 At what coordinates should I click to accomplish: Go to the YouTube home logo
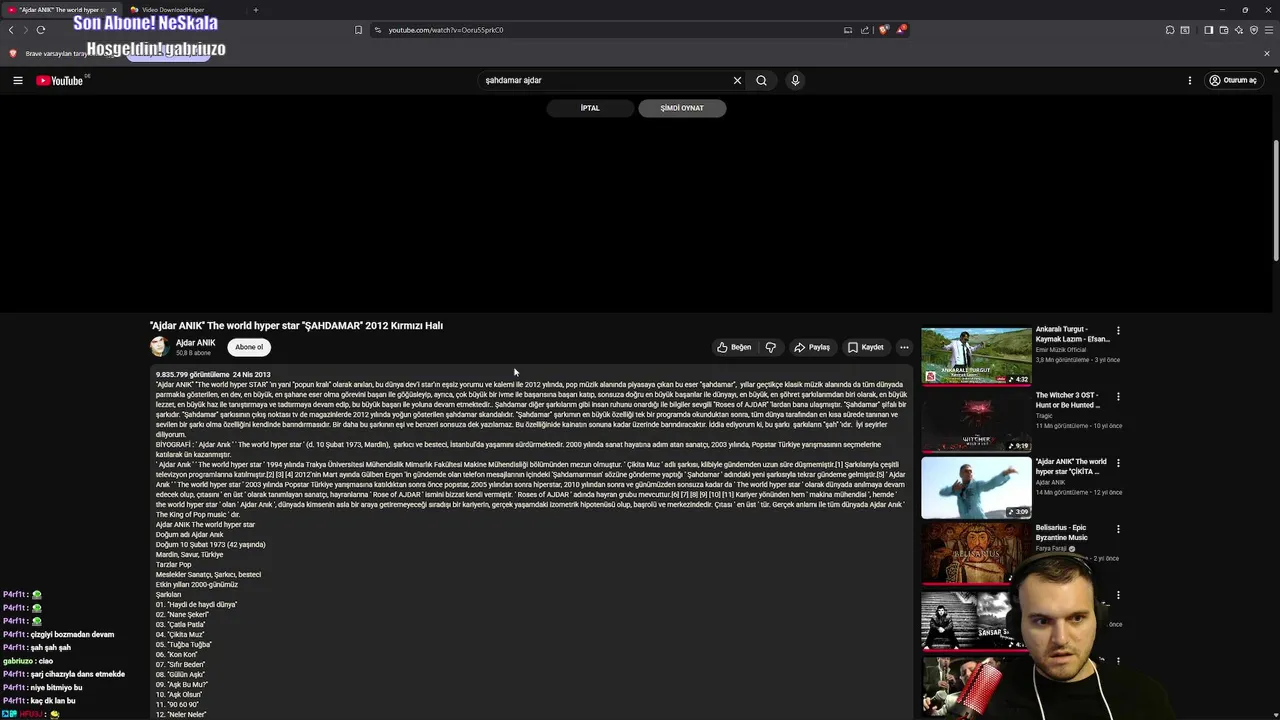coord(60,80)
